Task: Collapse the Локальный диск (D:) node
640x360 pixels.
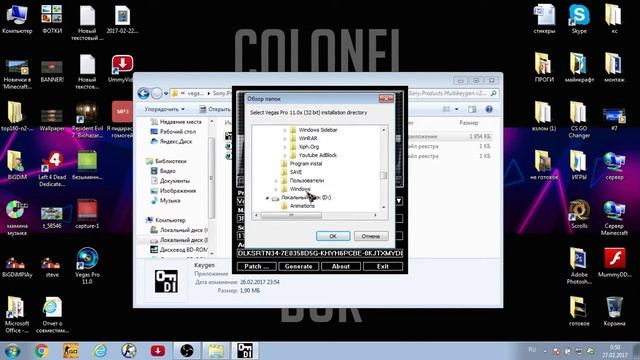Action: click(x=268, y=198)
